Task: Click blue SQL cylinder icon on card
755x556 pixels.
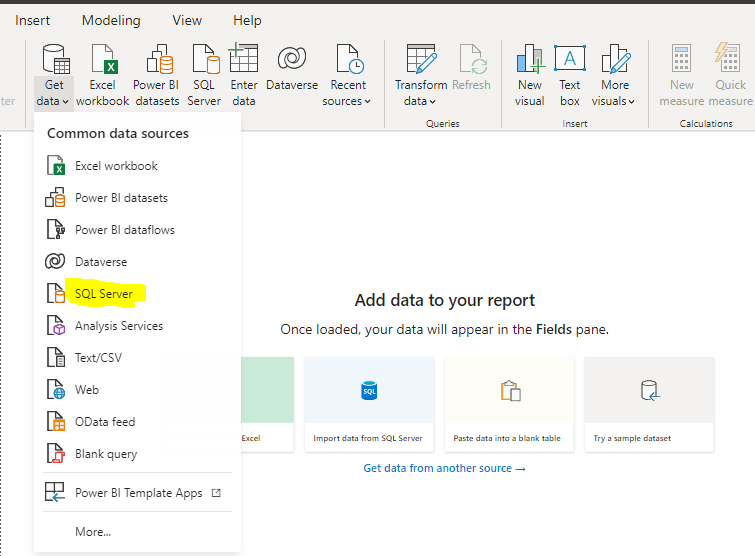Action: pos(369,390)
